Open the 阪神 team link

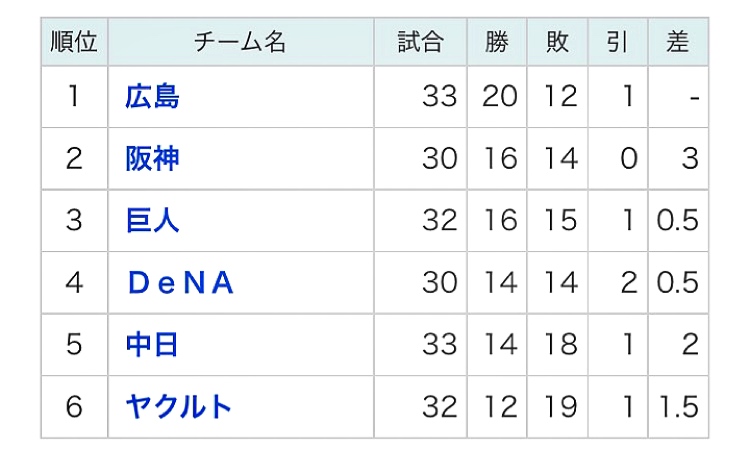coord(152,159)
